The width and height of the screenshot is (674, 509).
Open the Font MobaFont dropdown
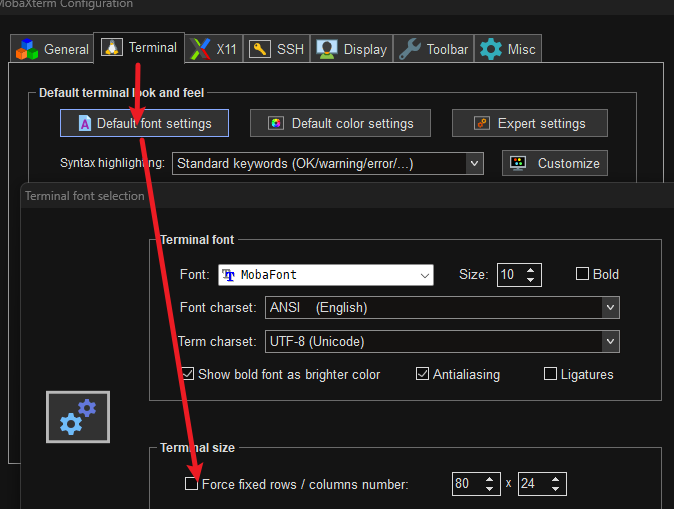coord(326,275)
